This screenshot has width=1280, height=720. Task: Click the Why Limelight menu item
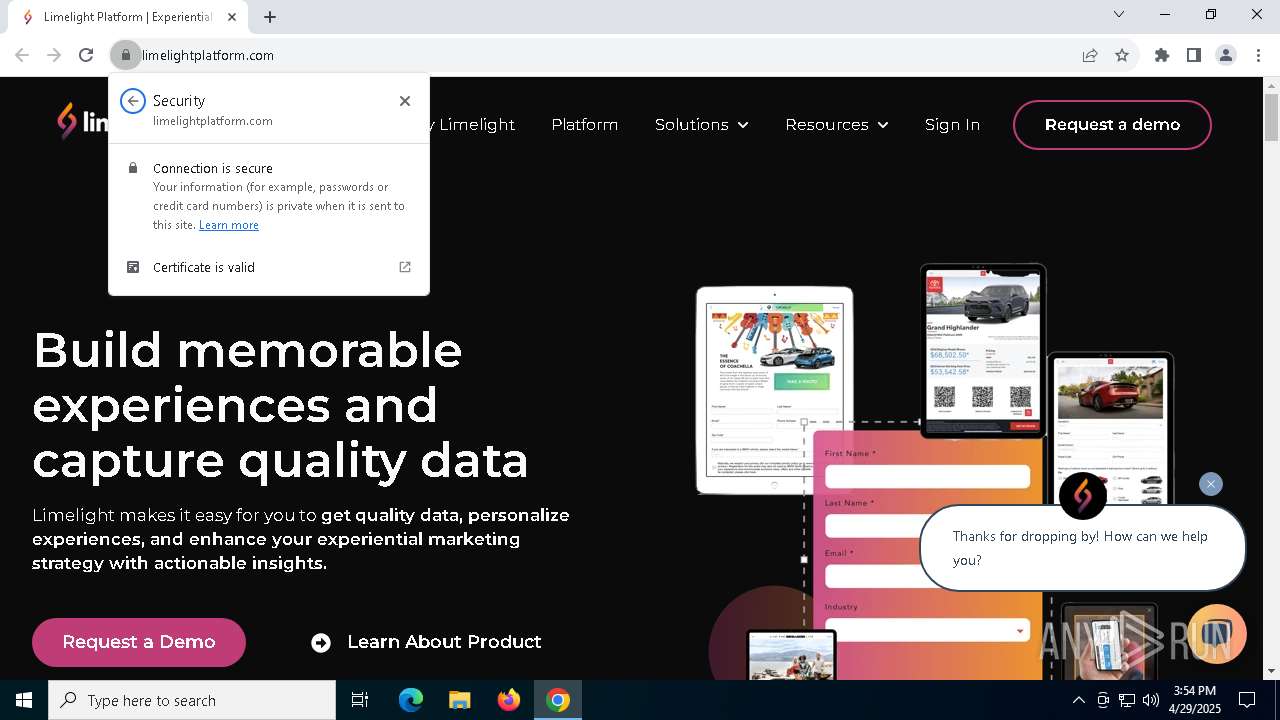click(x=472, y=125)
